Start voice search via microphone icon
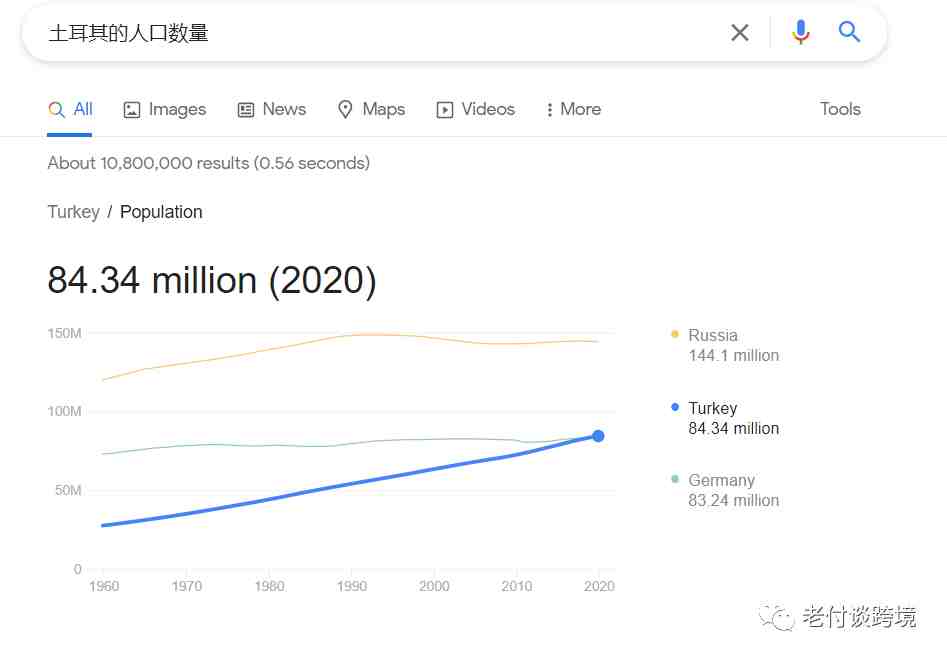The image size is (947, 658). [800, 33]
